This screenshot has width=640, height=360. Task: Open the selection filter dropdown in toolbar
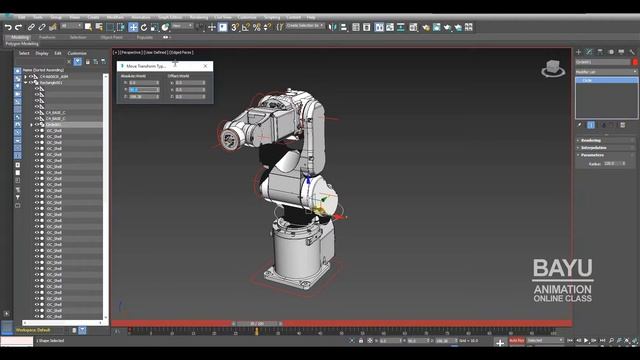71,26
